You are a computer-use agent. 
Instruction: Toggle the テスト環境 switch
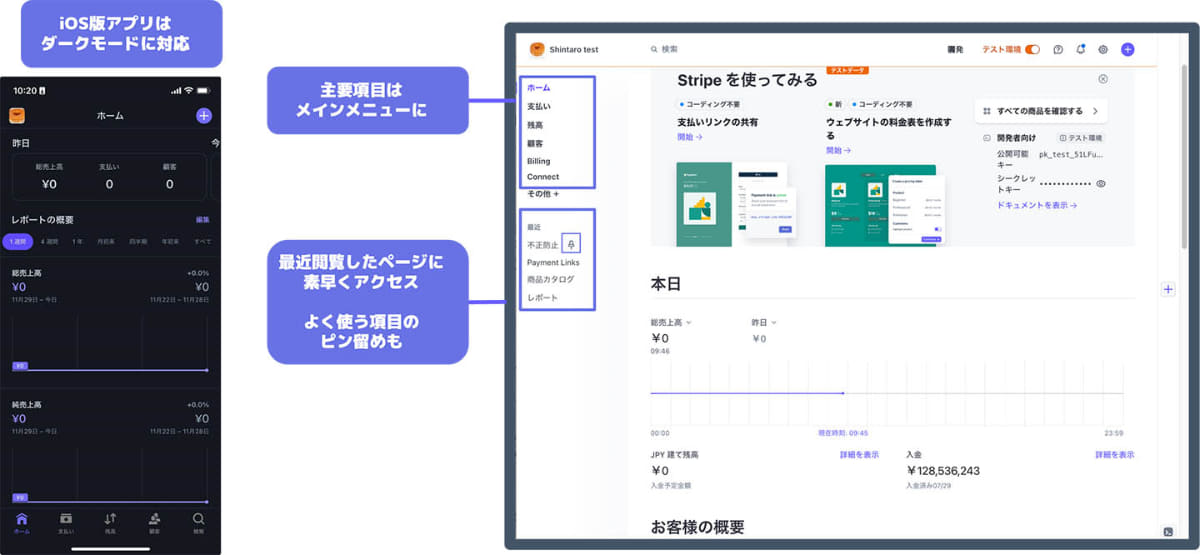(x=1032, y=49)
